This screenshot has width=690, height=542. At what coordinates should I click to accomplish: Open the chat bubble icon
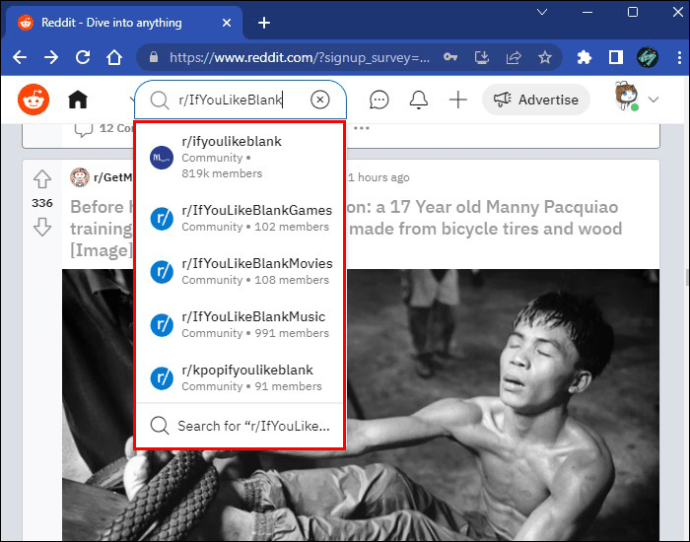click(379, 99)
